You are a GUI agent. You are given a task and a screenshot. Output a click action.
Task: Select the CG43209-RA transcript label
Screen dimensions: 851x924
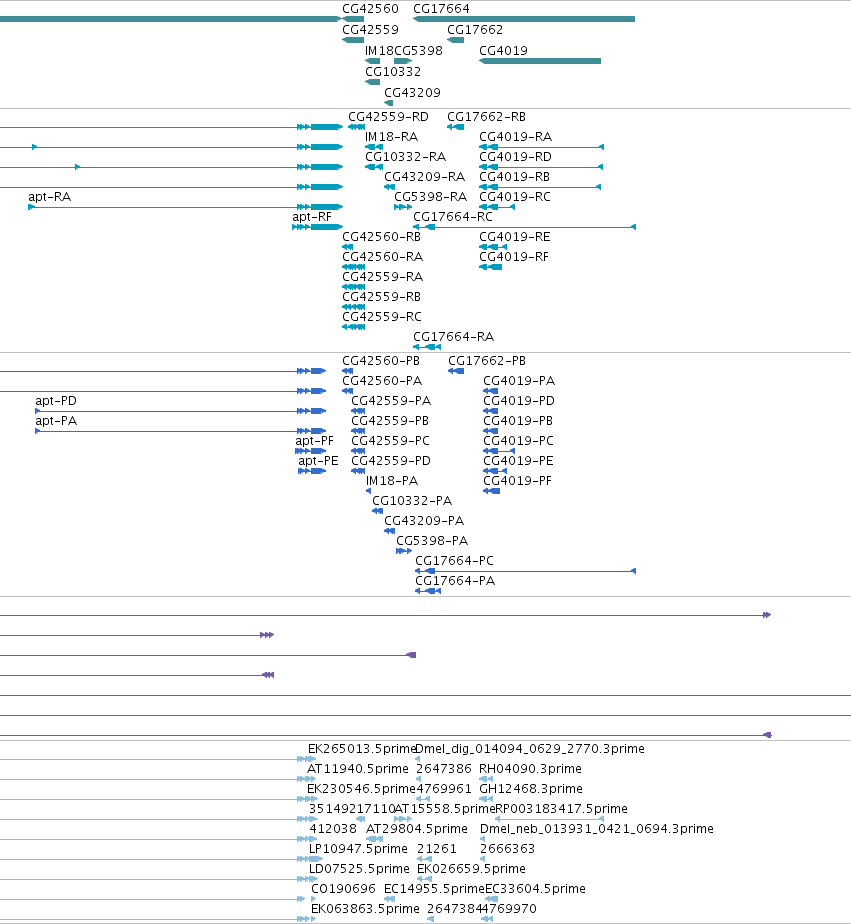click(x=424, y=177)
